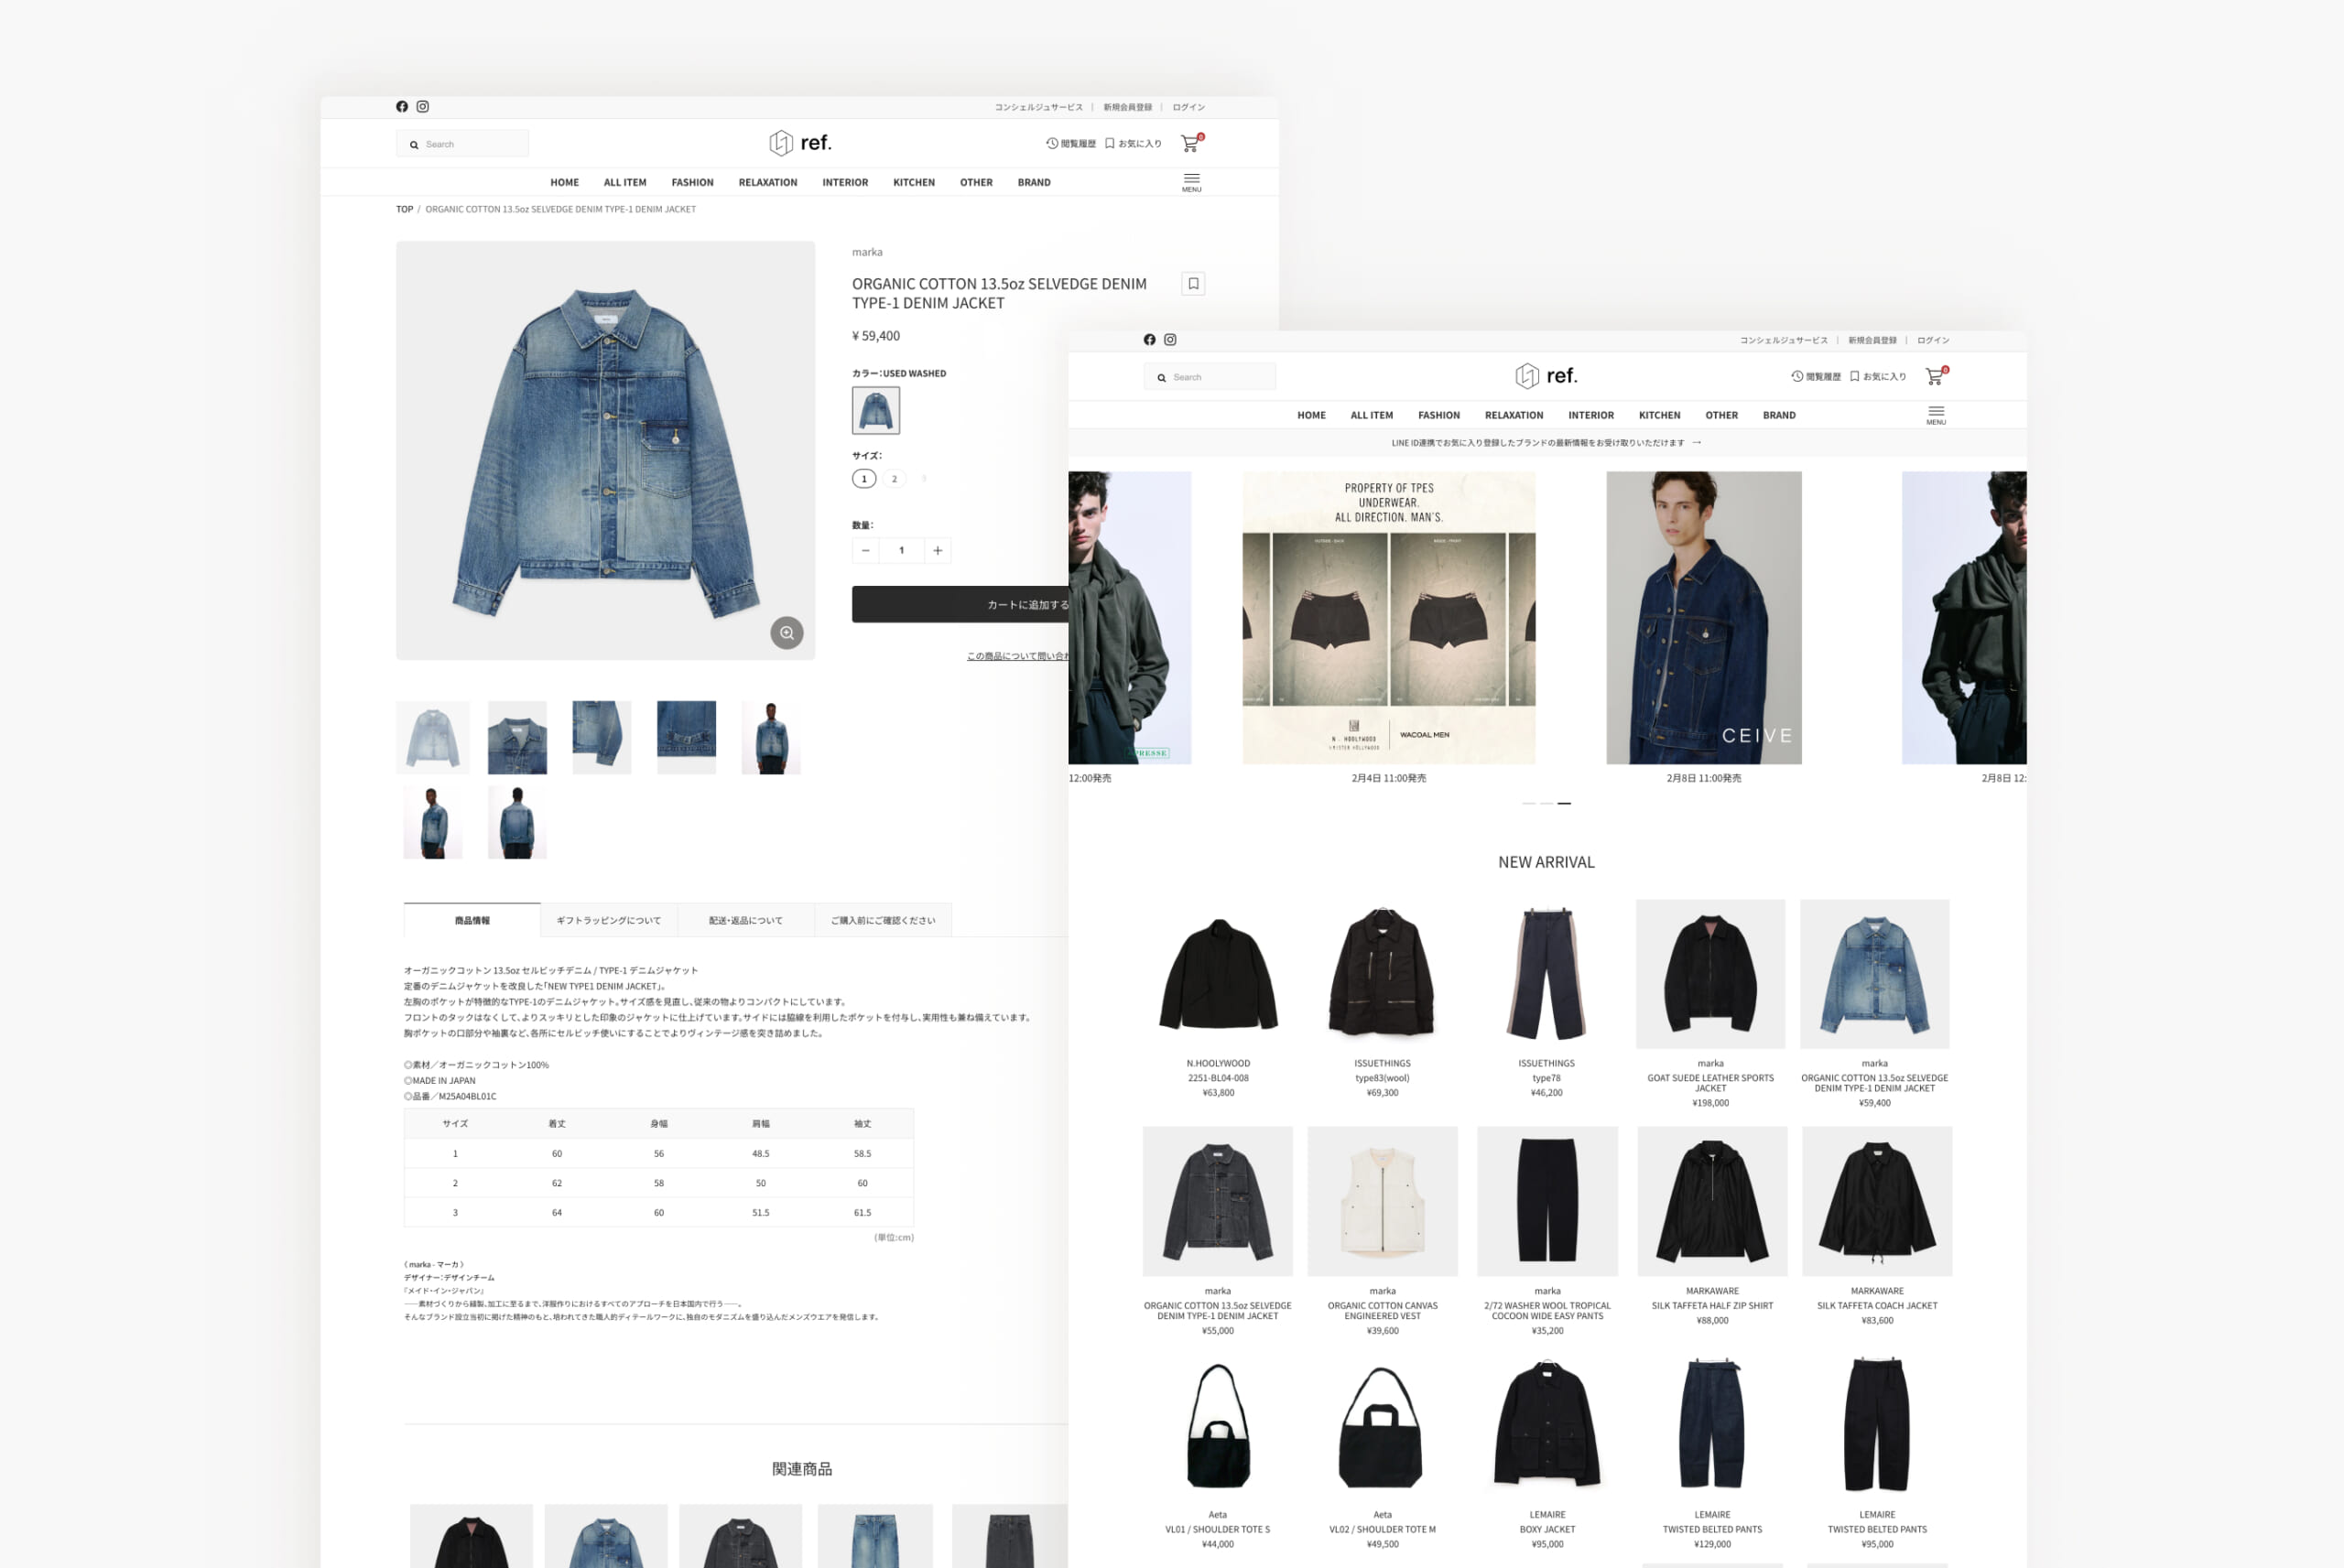Open お気に入り favorites in back product window

click(x=1133, y=144)
